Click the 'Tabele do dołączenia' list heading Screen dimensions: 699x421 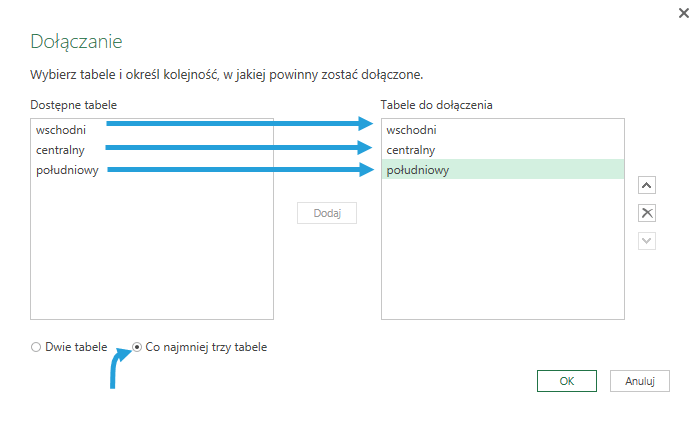click(x=436, y=104)
